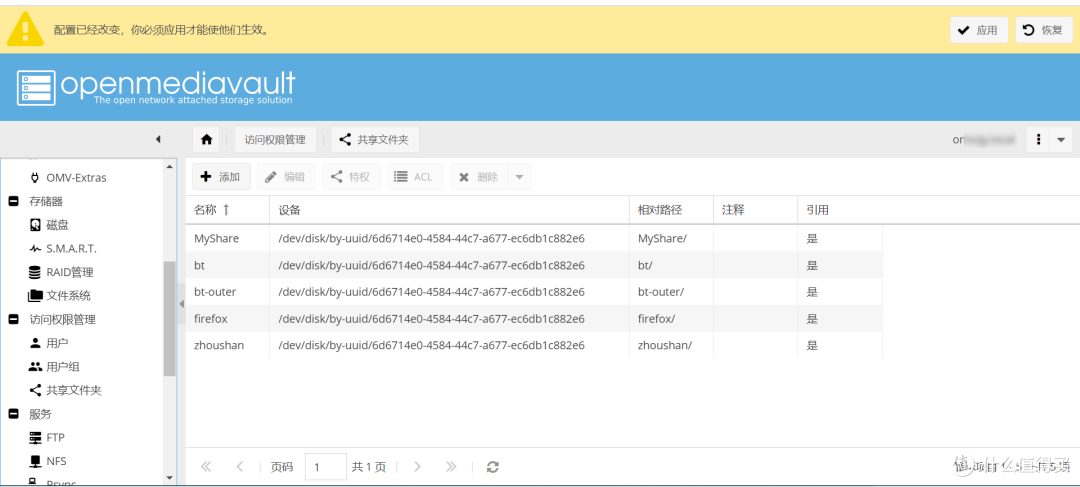Click the warning triangle icon
The width and height of the screenshot is (1080, 487).
(x=25, y=29)
